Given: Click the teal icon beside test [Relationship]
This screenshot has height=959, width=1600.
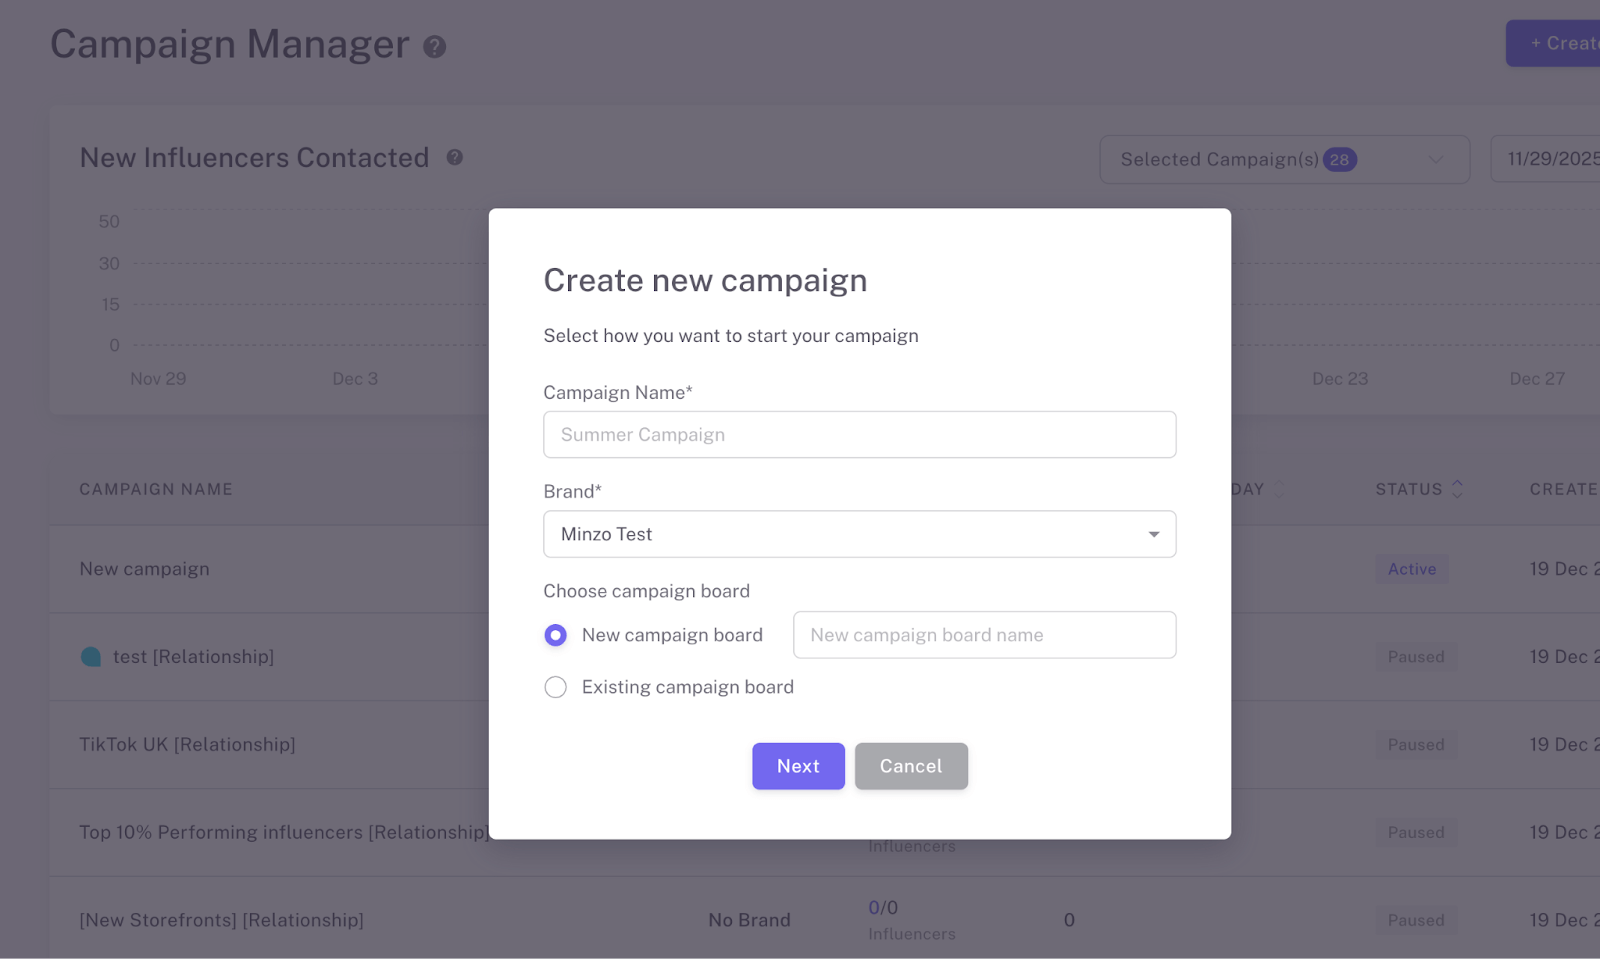Looking at the screenshot, I should (91, 657).
